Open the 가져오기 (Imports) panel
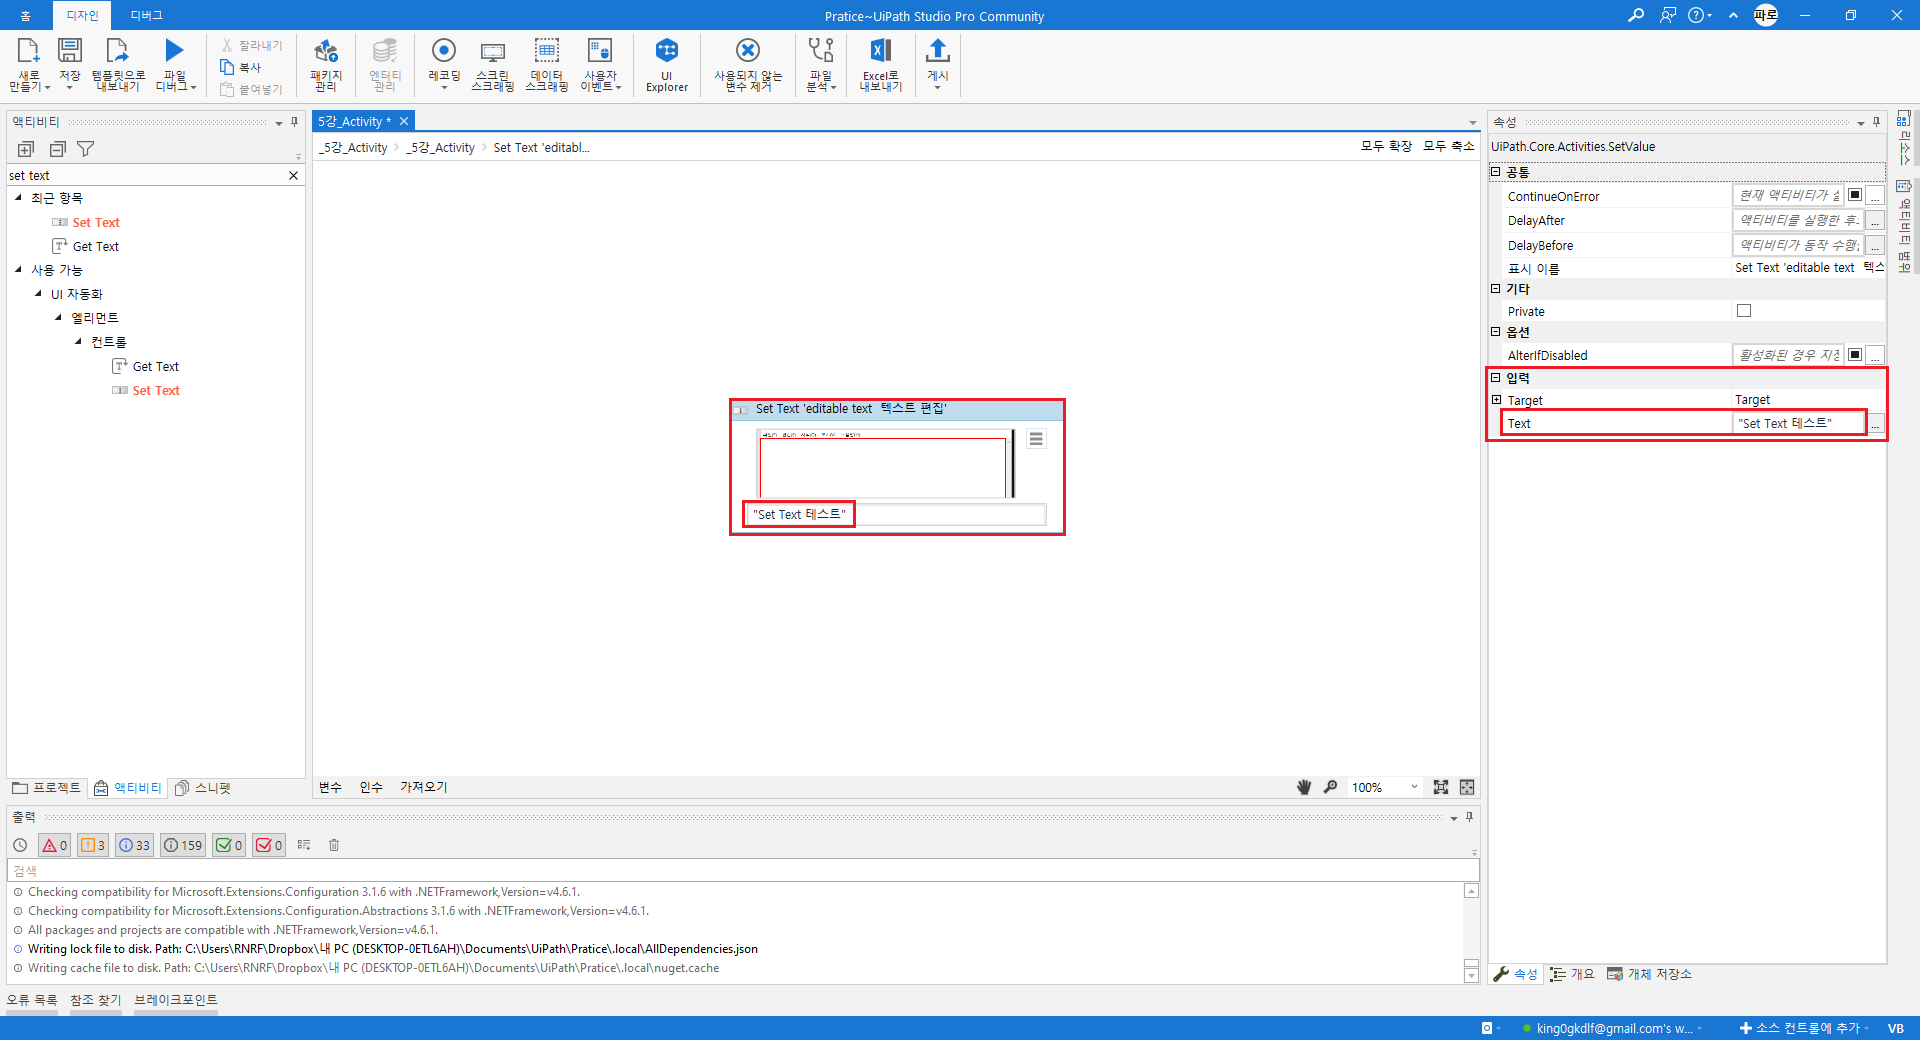The height and width of the screenshot is (1040, 1920). [x=424, y=787]
